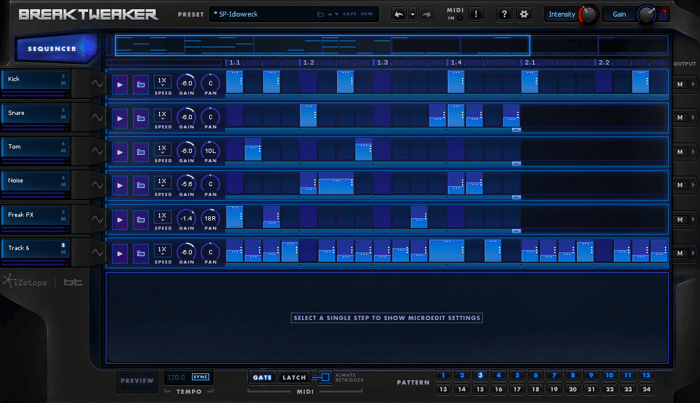The height and width of the screenshot is (403, 700).
Task: Adjust Freak FX pan knob 18R
Action: (x=210, y=218)
